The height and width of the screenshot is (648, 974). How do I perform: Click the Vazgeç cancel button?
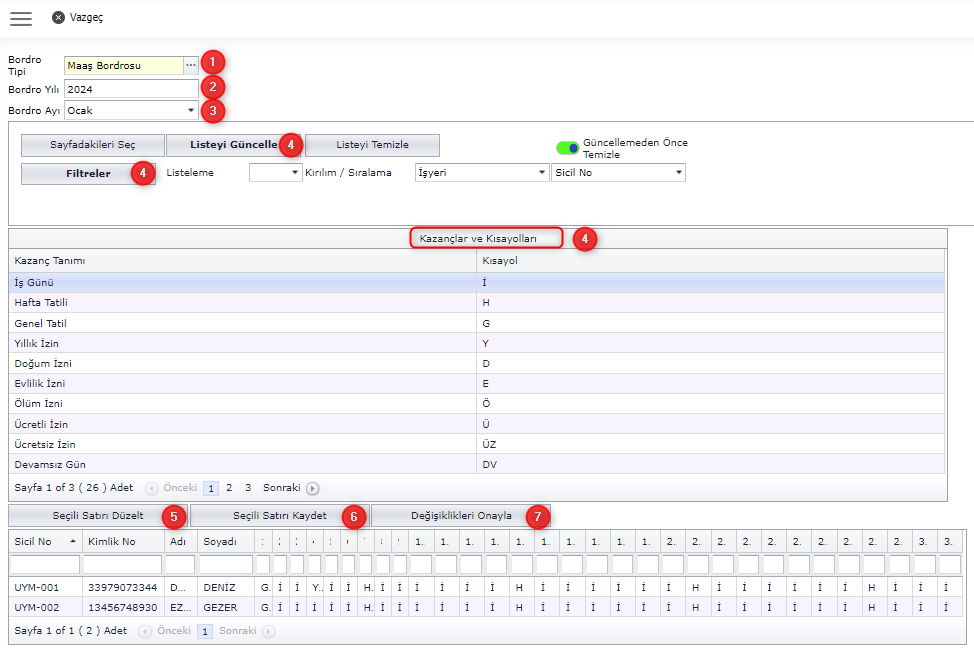tap(78, 17)
